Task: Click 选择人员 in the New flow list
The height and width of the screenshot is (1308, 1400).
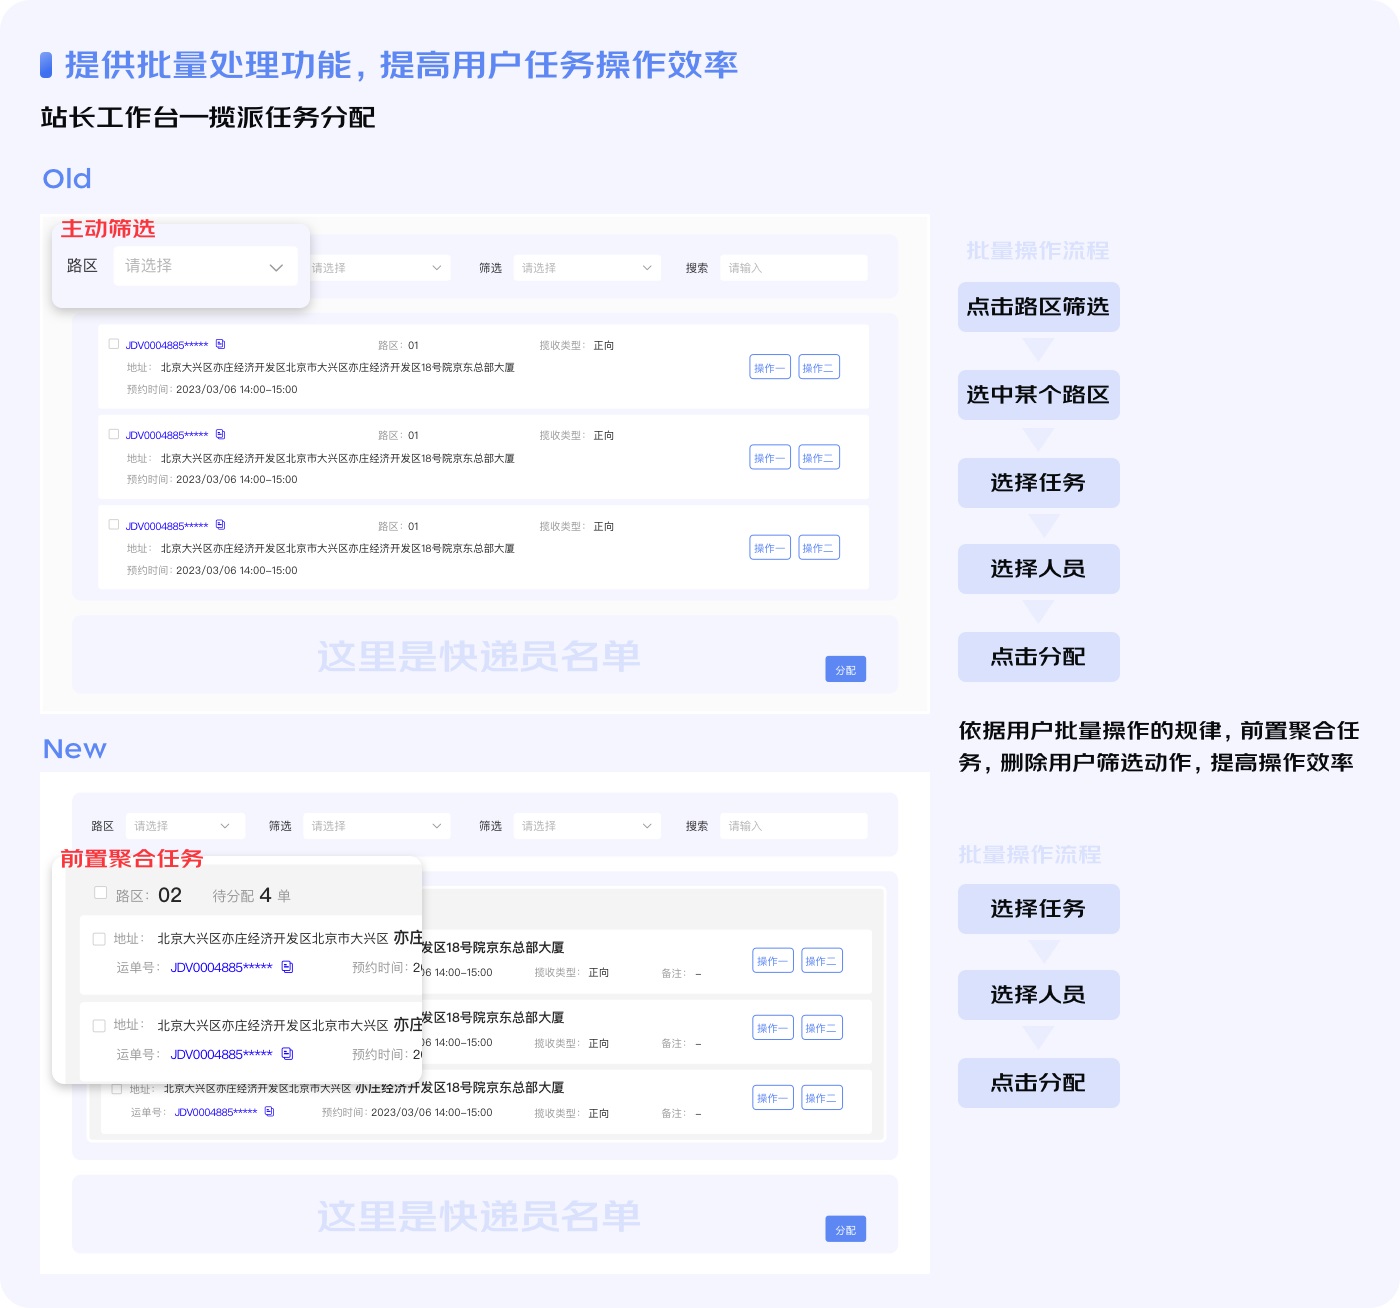Action: click(1038, 995)
